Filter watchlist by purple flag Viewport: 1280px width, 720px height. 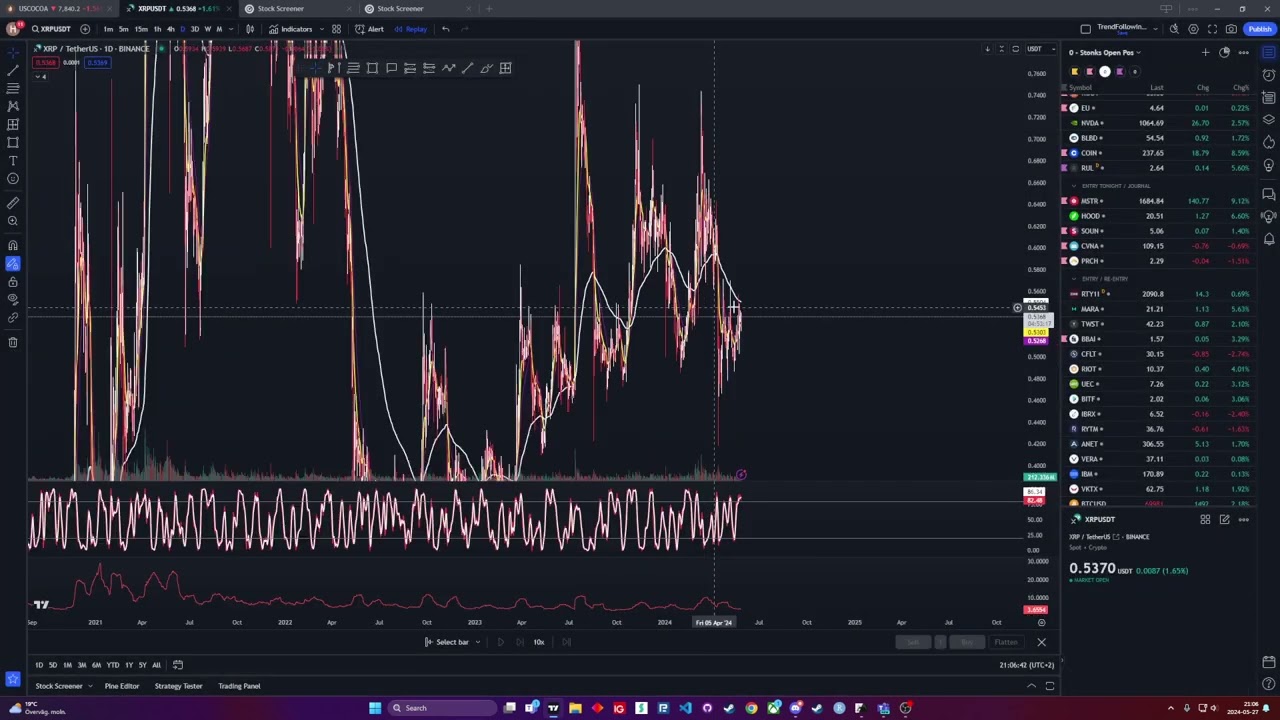tap(1120, 72)
